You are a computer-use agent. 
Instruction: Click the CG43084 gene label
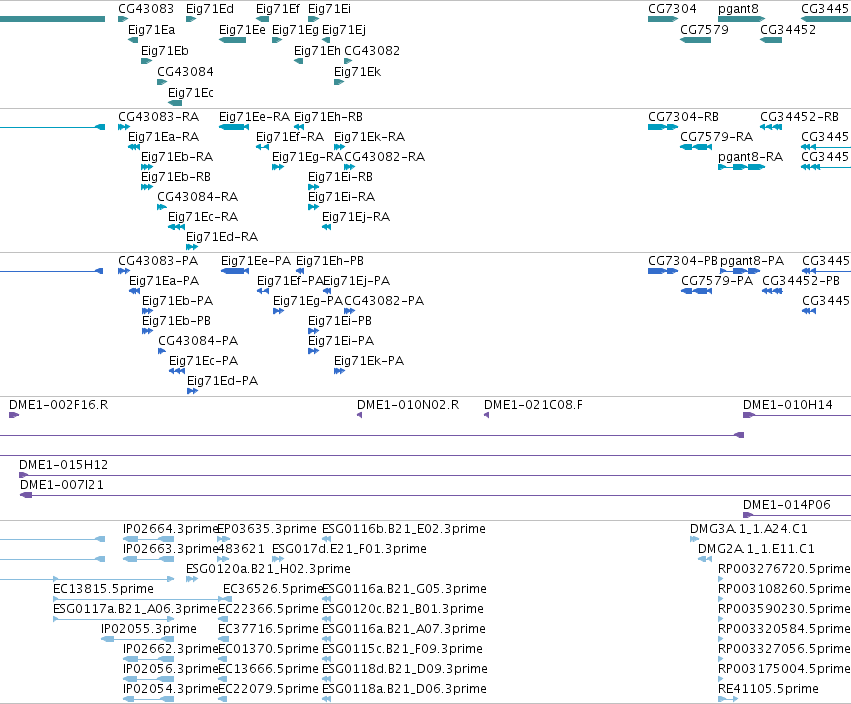click(x=185, y=72)
